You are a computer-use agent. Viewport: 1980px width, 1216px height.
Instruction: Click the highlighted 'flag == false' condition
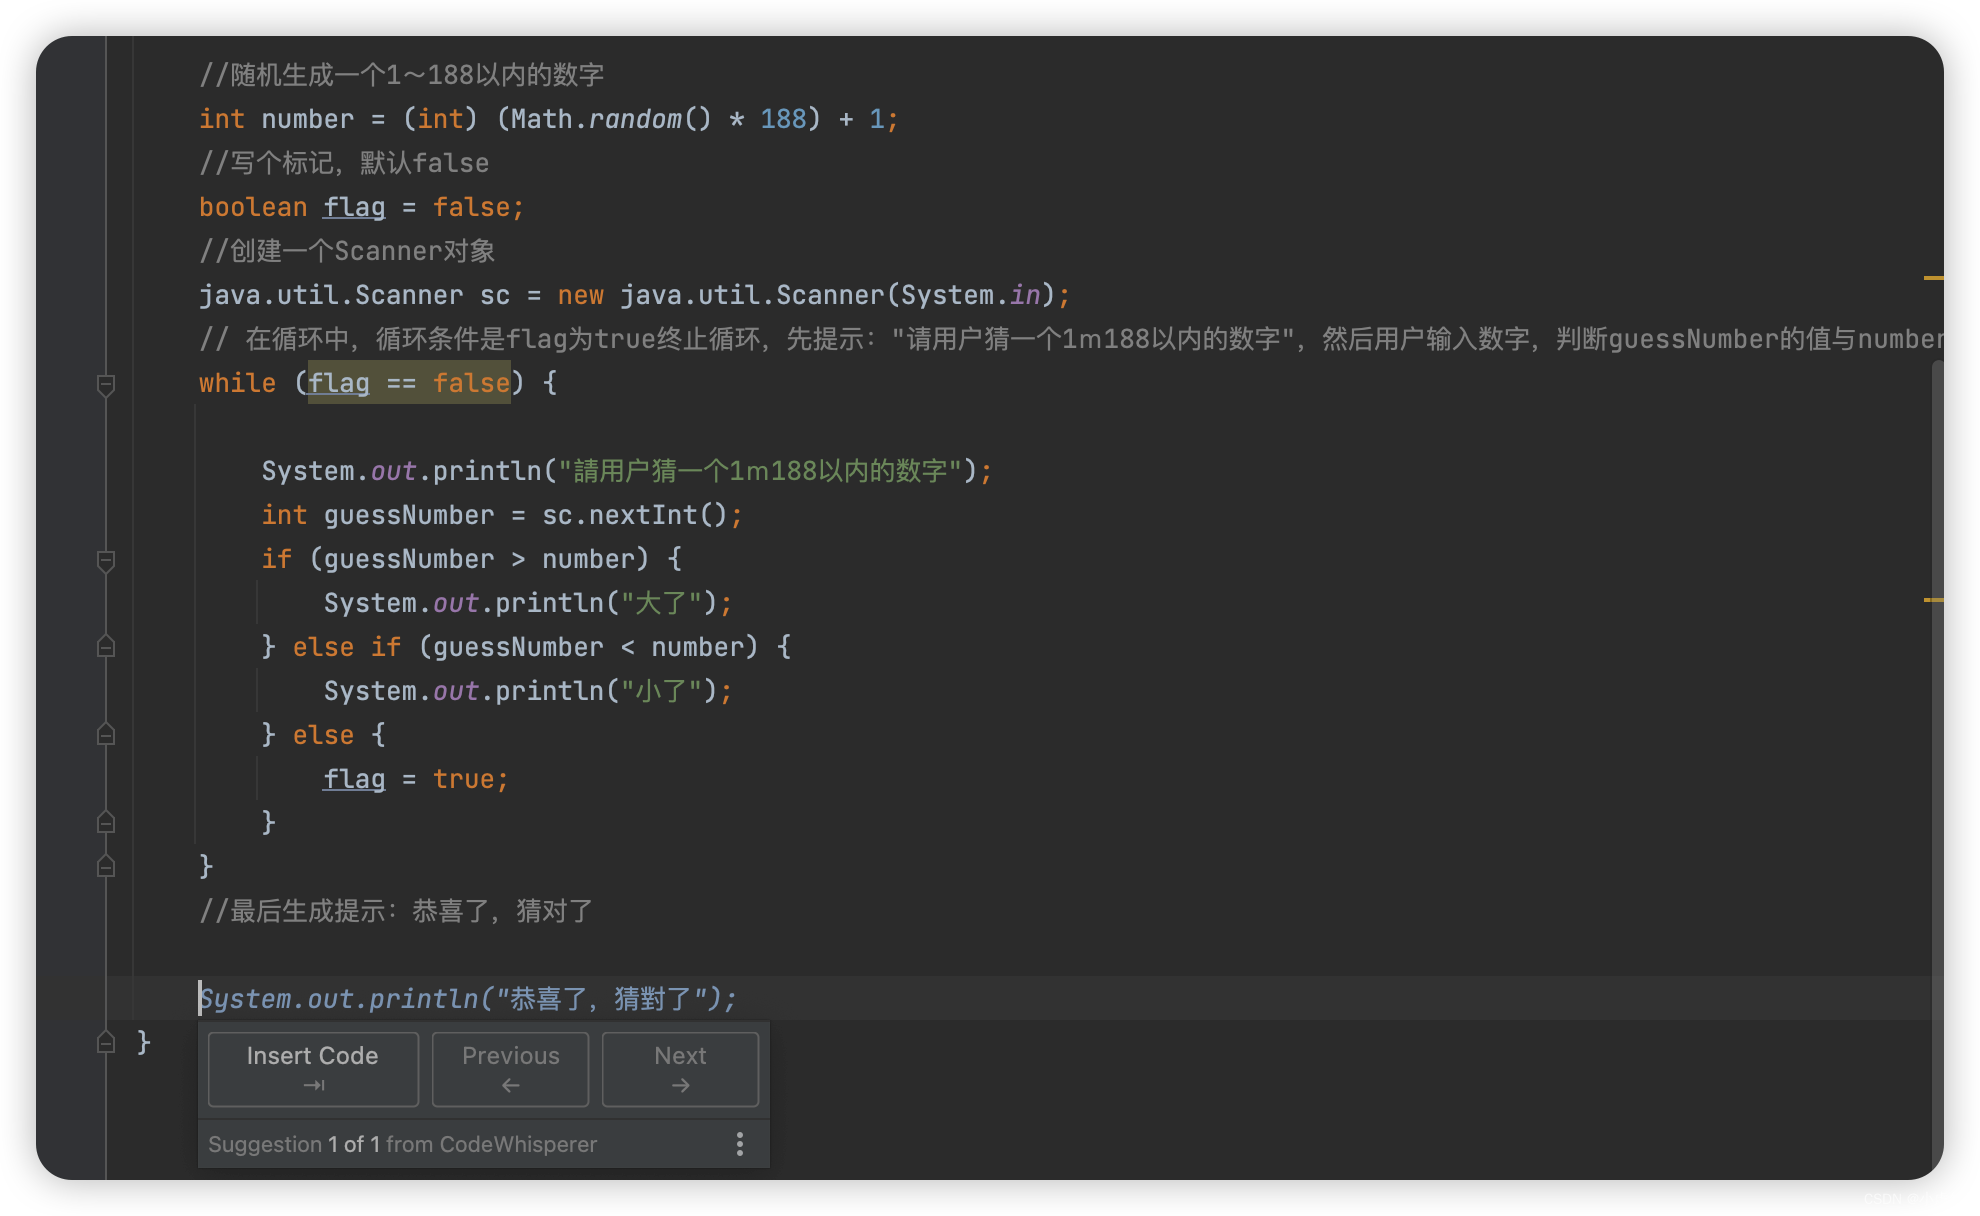click(408, 383)
